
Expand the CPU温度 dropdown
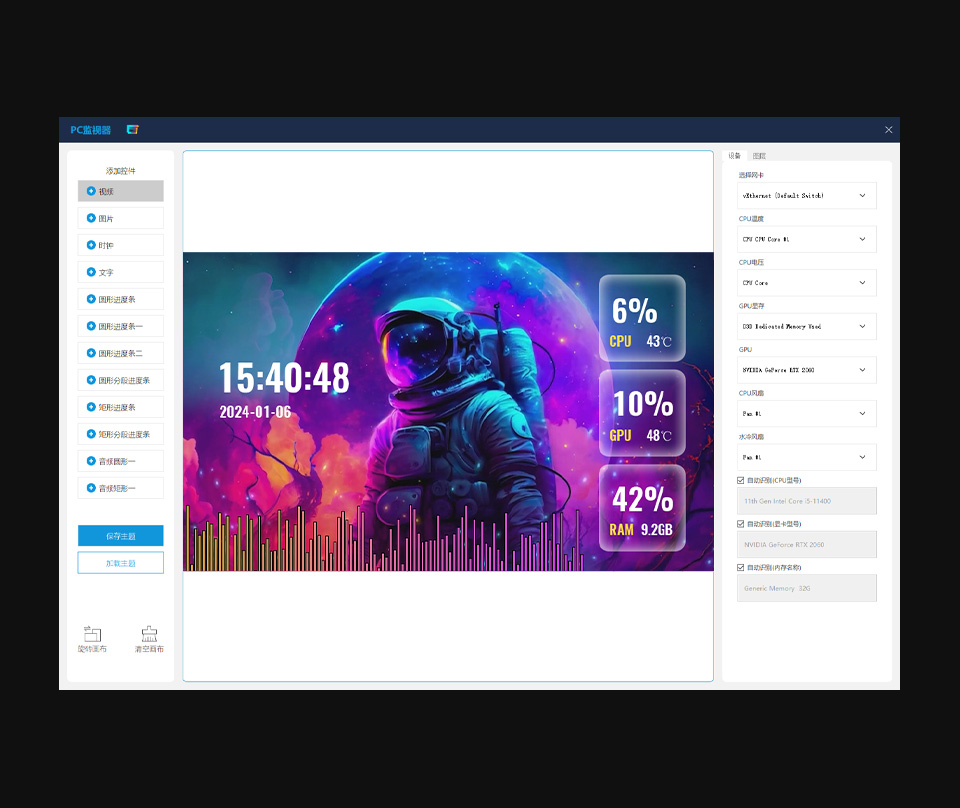806,239
